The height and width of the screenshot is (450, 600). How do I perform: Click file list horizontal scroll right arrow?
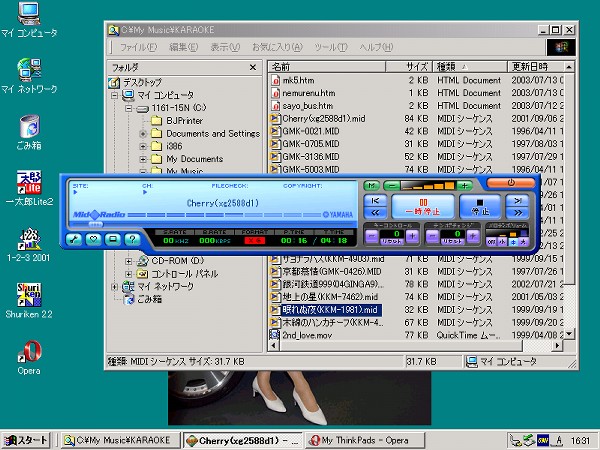pyautogui.click(x=557, y=346)
